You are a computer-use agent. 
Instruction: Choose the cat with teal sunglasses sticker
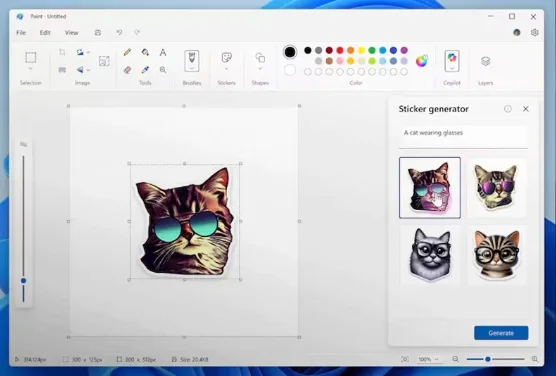click(430, 188)
